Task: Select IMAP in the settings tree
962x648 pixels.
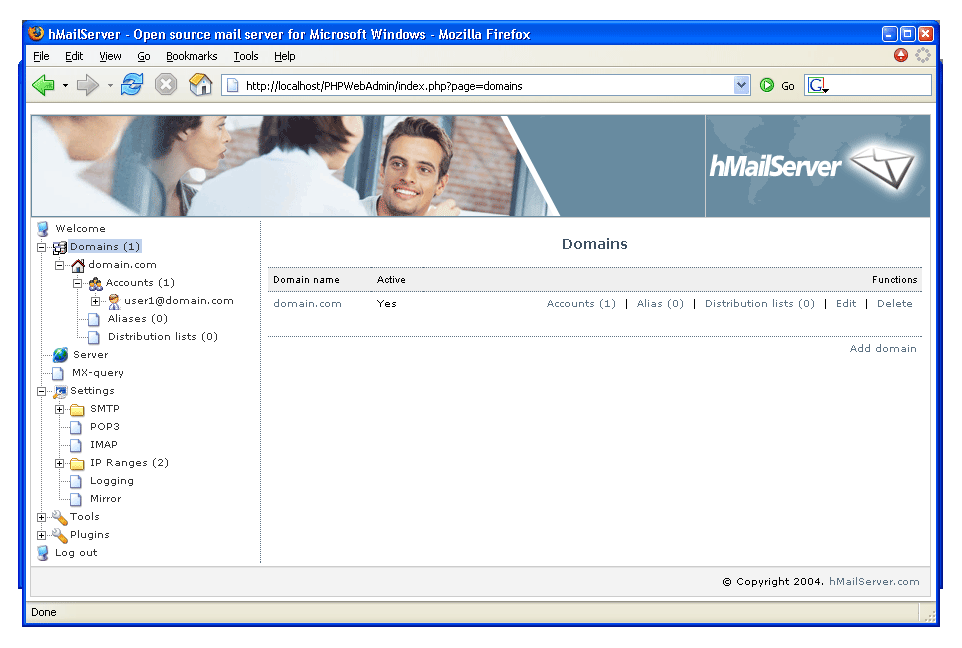Action: point(104,445)
